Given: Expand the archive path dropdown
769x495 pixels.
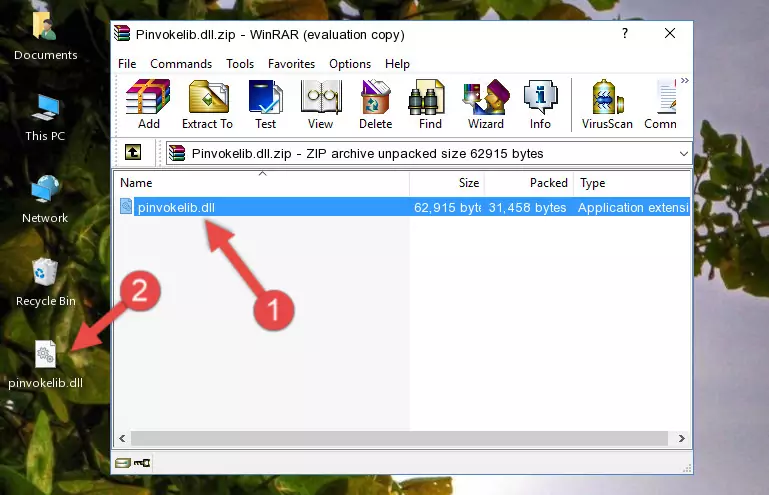Looking at the screenshot, I should pos(684,154).
